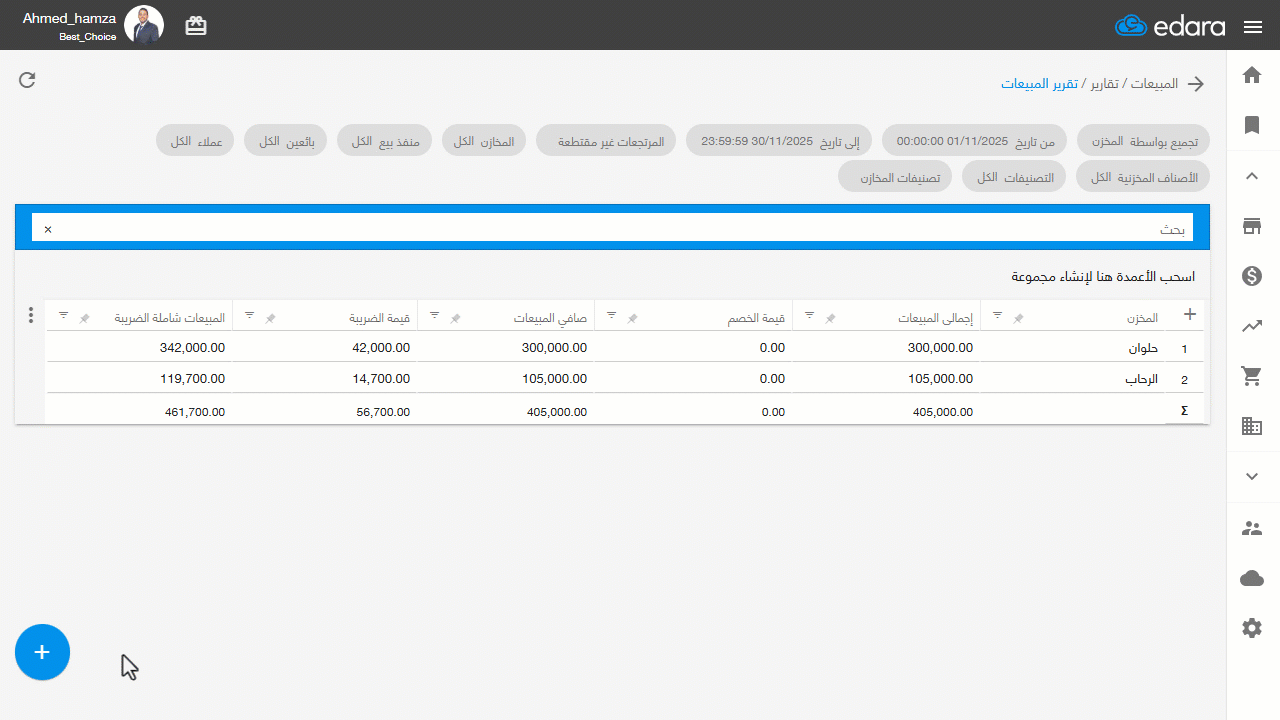Open المرتجعات غير مقتطعة filter chip
1280x720 pixels.
point(607,141)
